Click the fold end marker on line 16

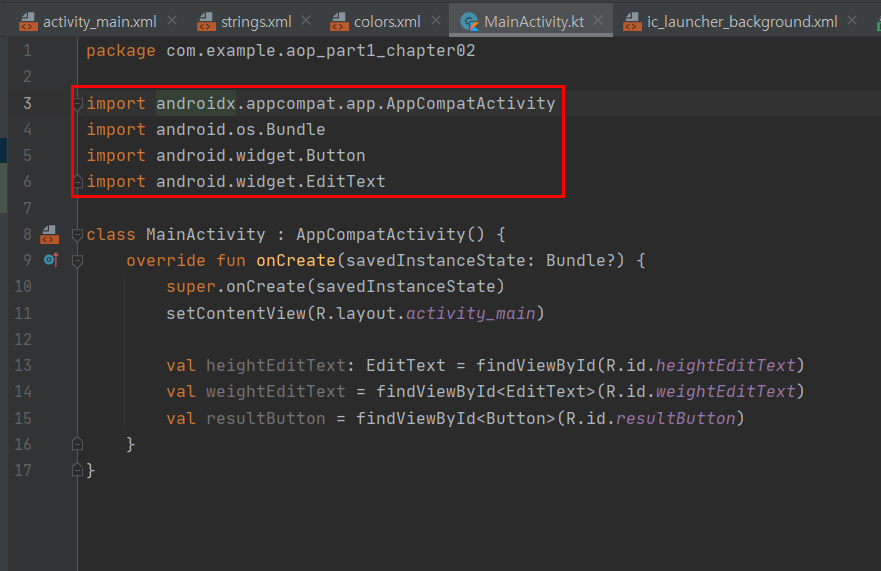pyautogui.click(x=78, y=444)
